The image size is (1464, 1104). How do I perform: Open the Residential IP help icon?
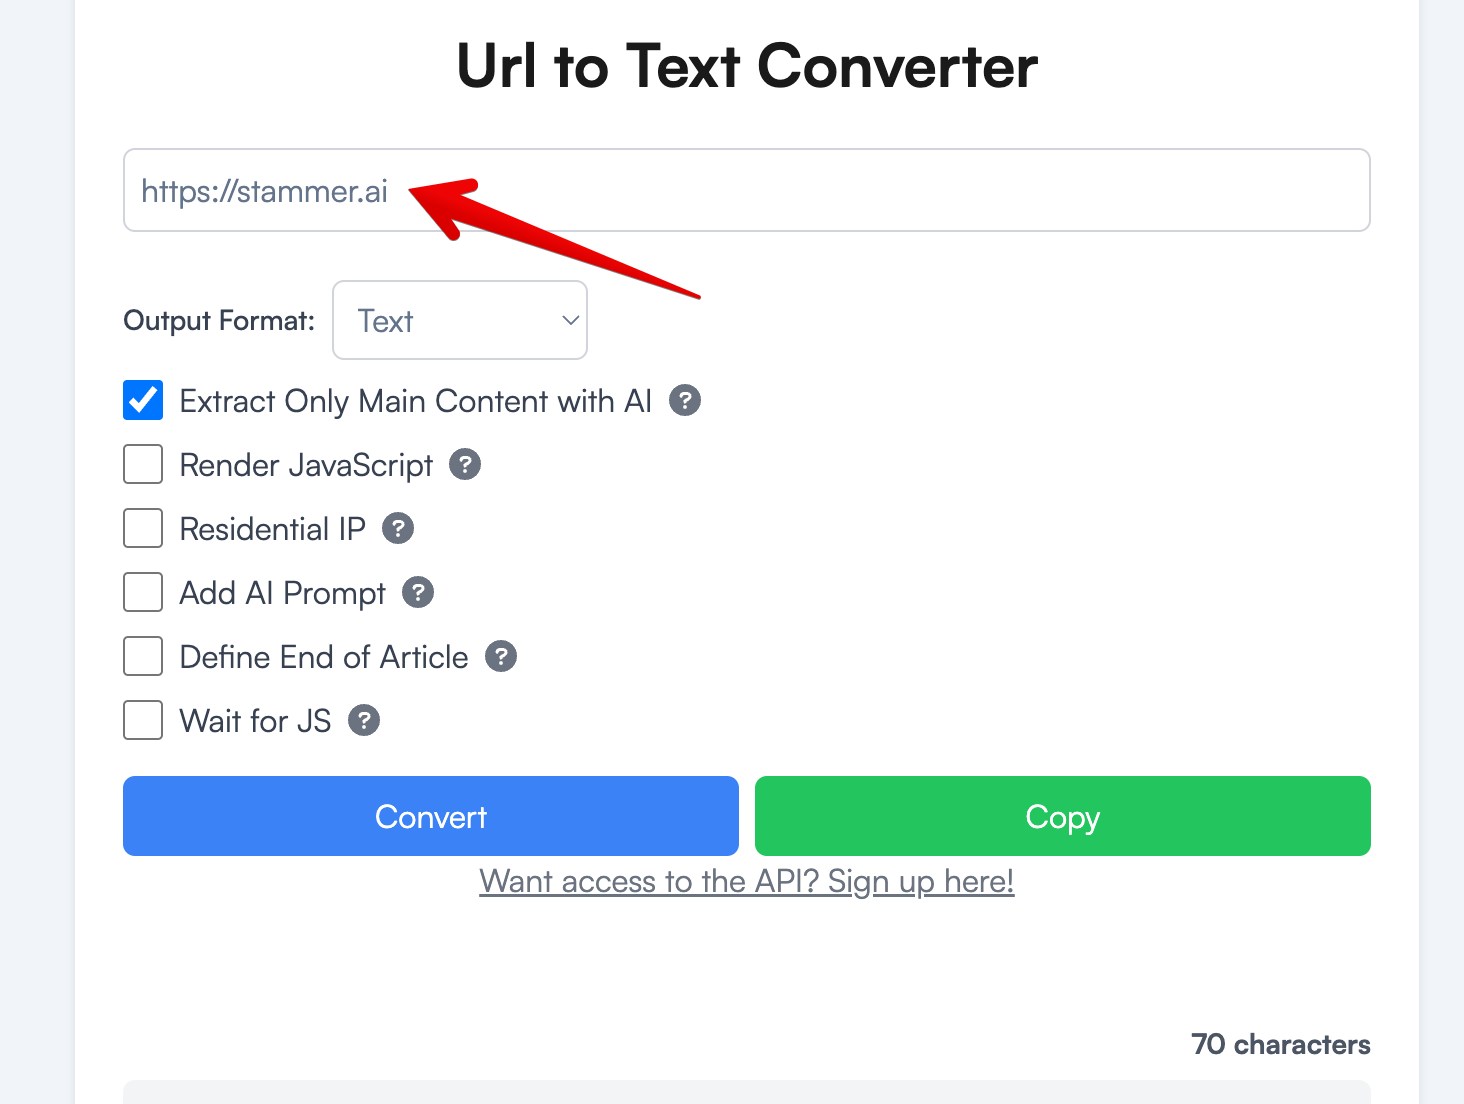(x=398, y=528)
